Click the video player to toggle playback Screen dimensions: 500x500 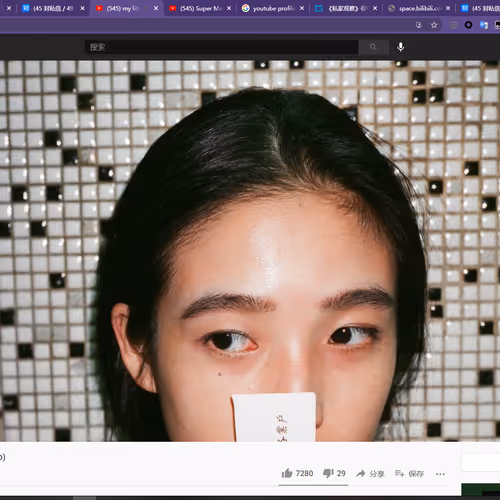click(250, 251)
